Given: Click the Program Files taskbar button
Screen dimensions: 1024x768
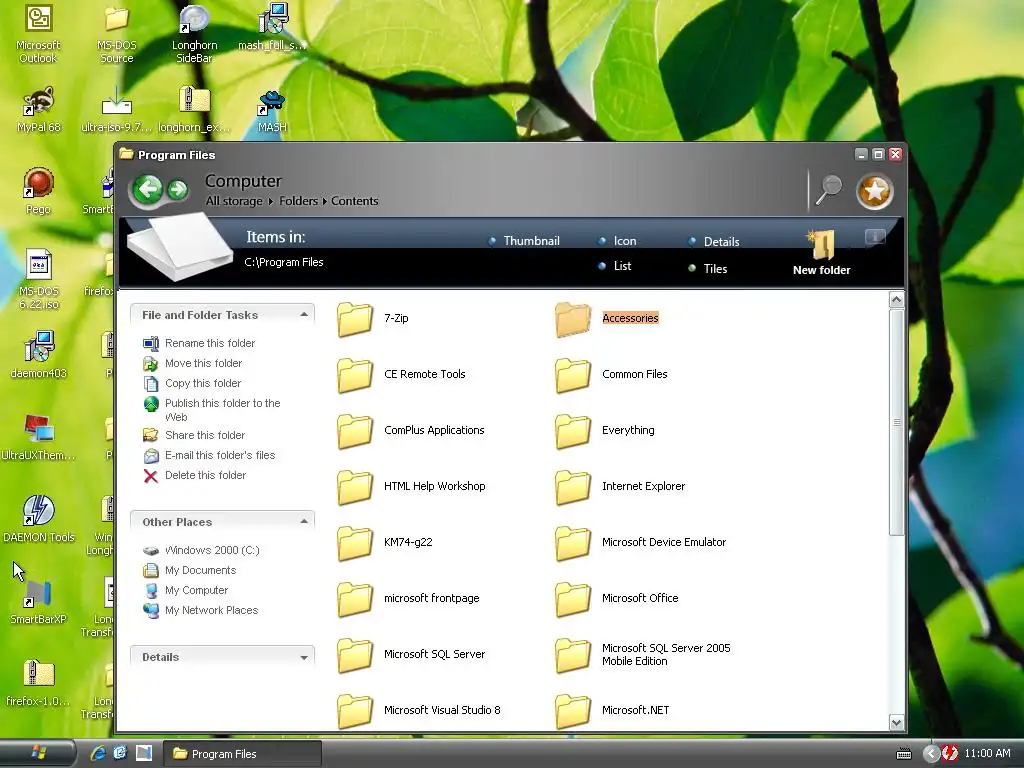Looking at the screenshot, I should tap(241, 754).
